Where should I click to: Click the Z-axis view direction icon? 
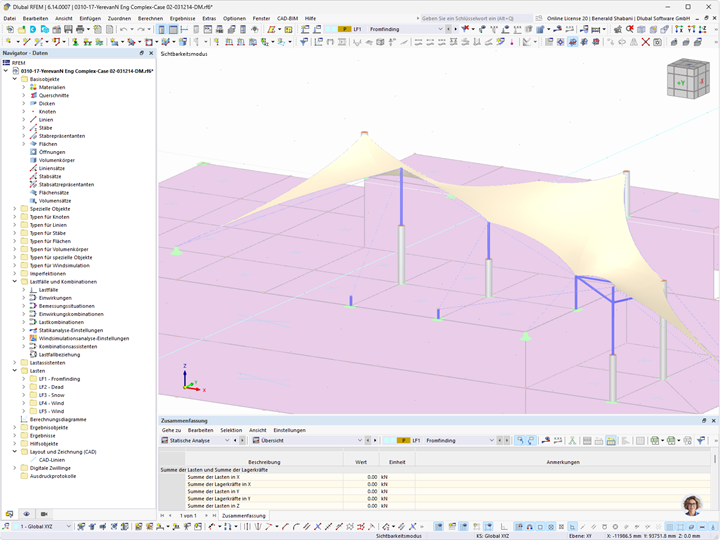tap(703, 29)
